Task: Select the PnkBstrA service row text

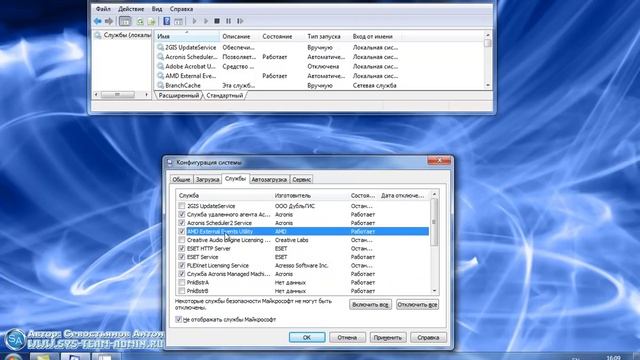Action: 198,282
